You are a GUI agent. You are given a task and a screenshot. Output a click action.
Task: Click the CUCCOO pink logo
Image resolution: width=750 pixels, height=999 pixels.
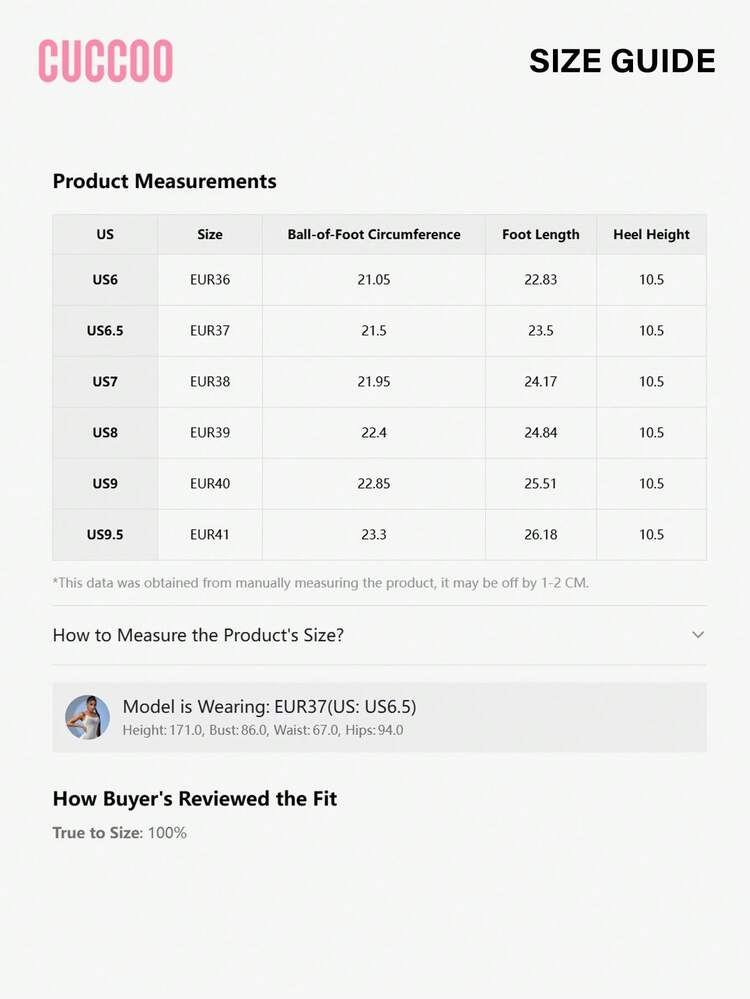pos(106,61)
